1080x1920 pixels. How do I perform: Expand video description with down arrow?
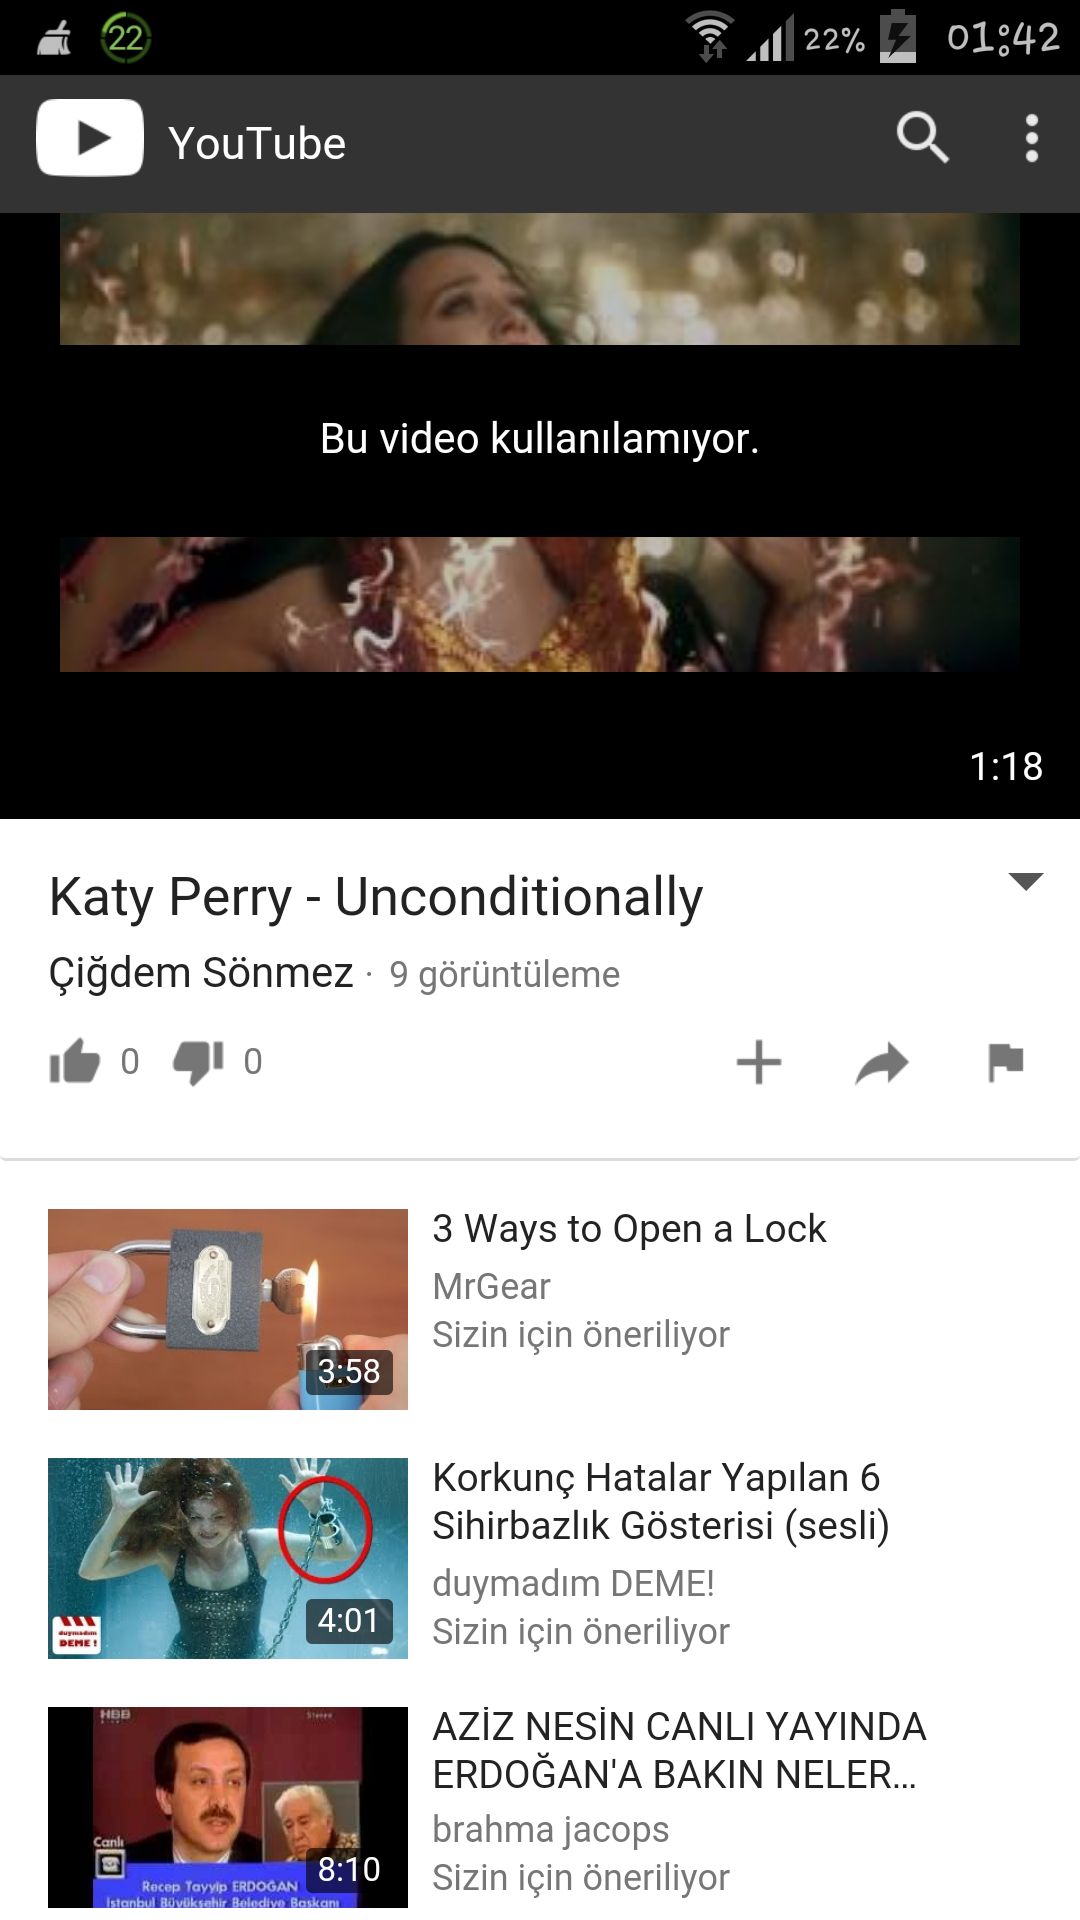[x=1026, y=881]
